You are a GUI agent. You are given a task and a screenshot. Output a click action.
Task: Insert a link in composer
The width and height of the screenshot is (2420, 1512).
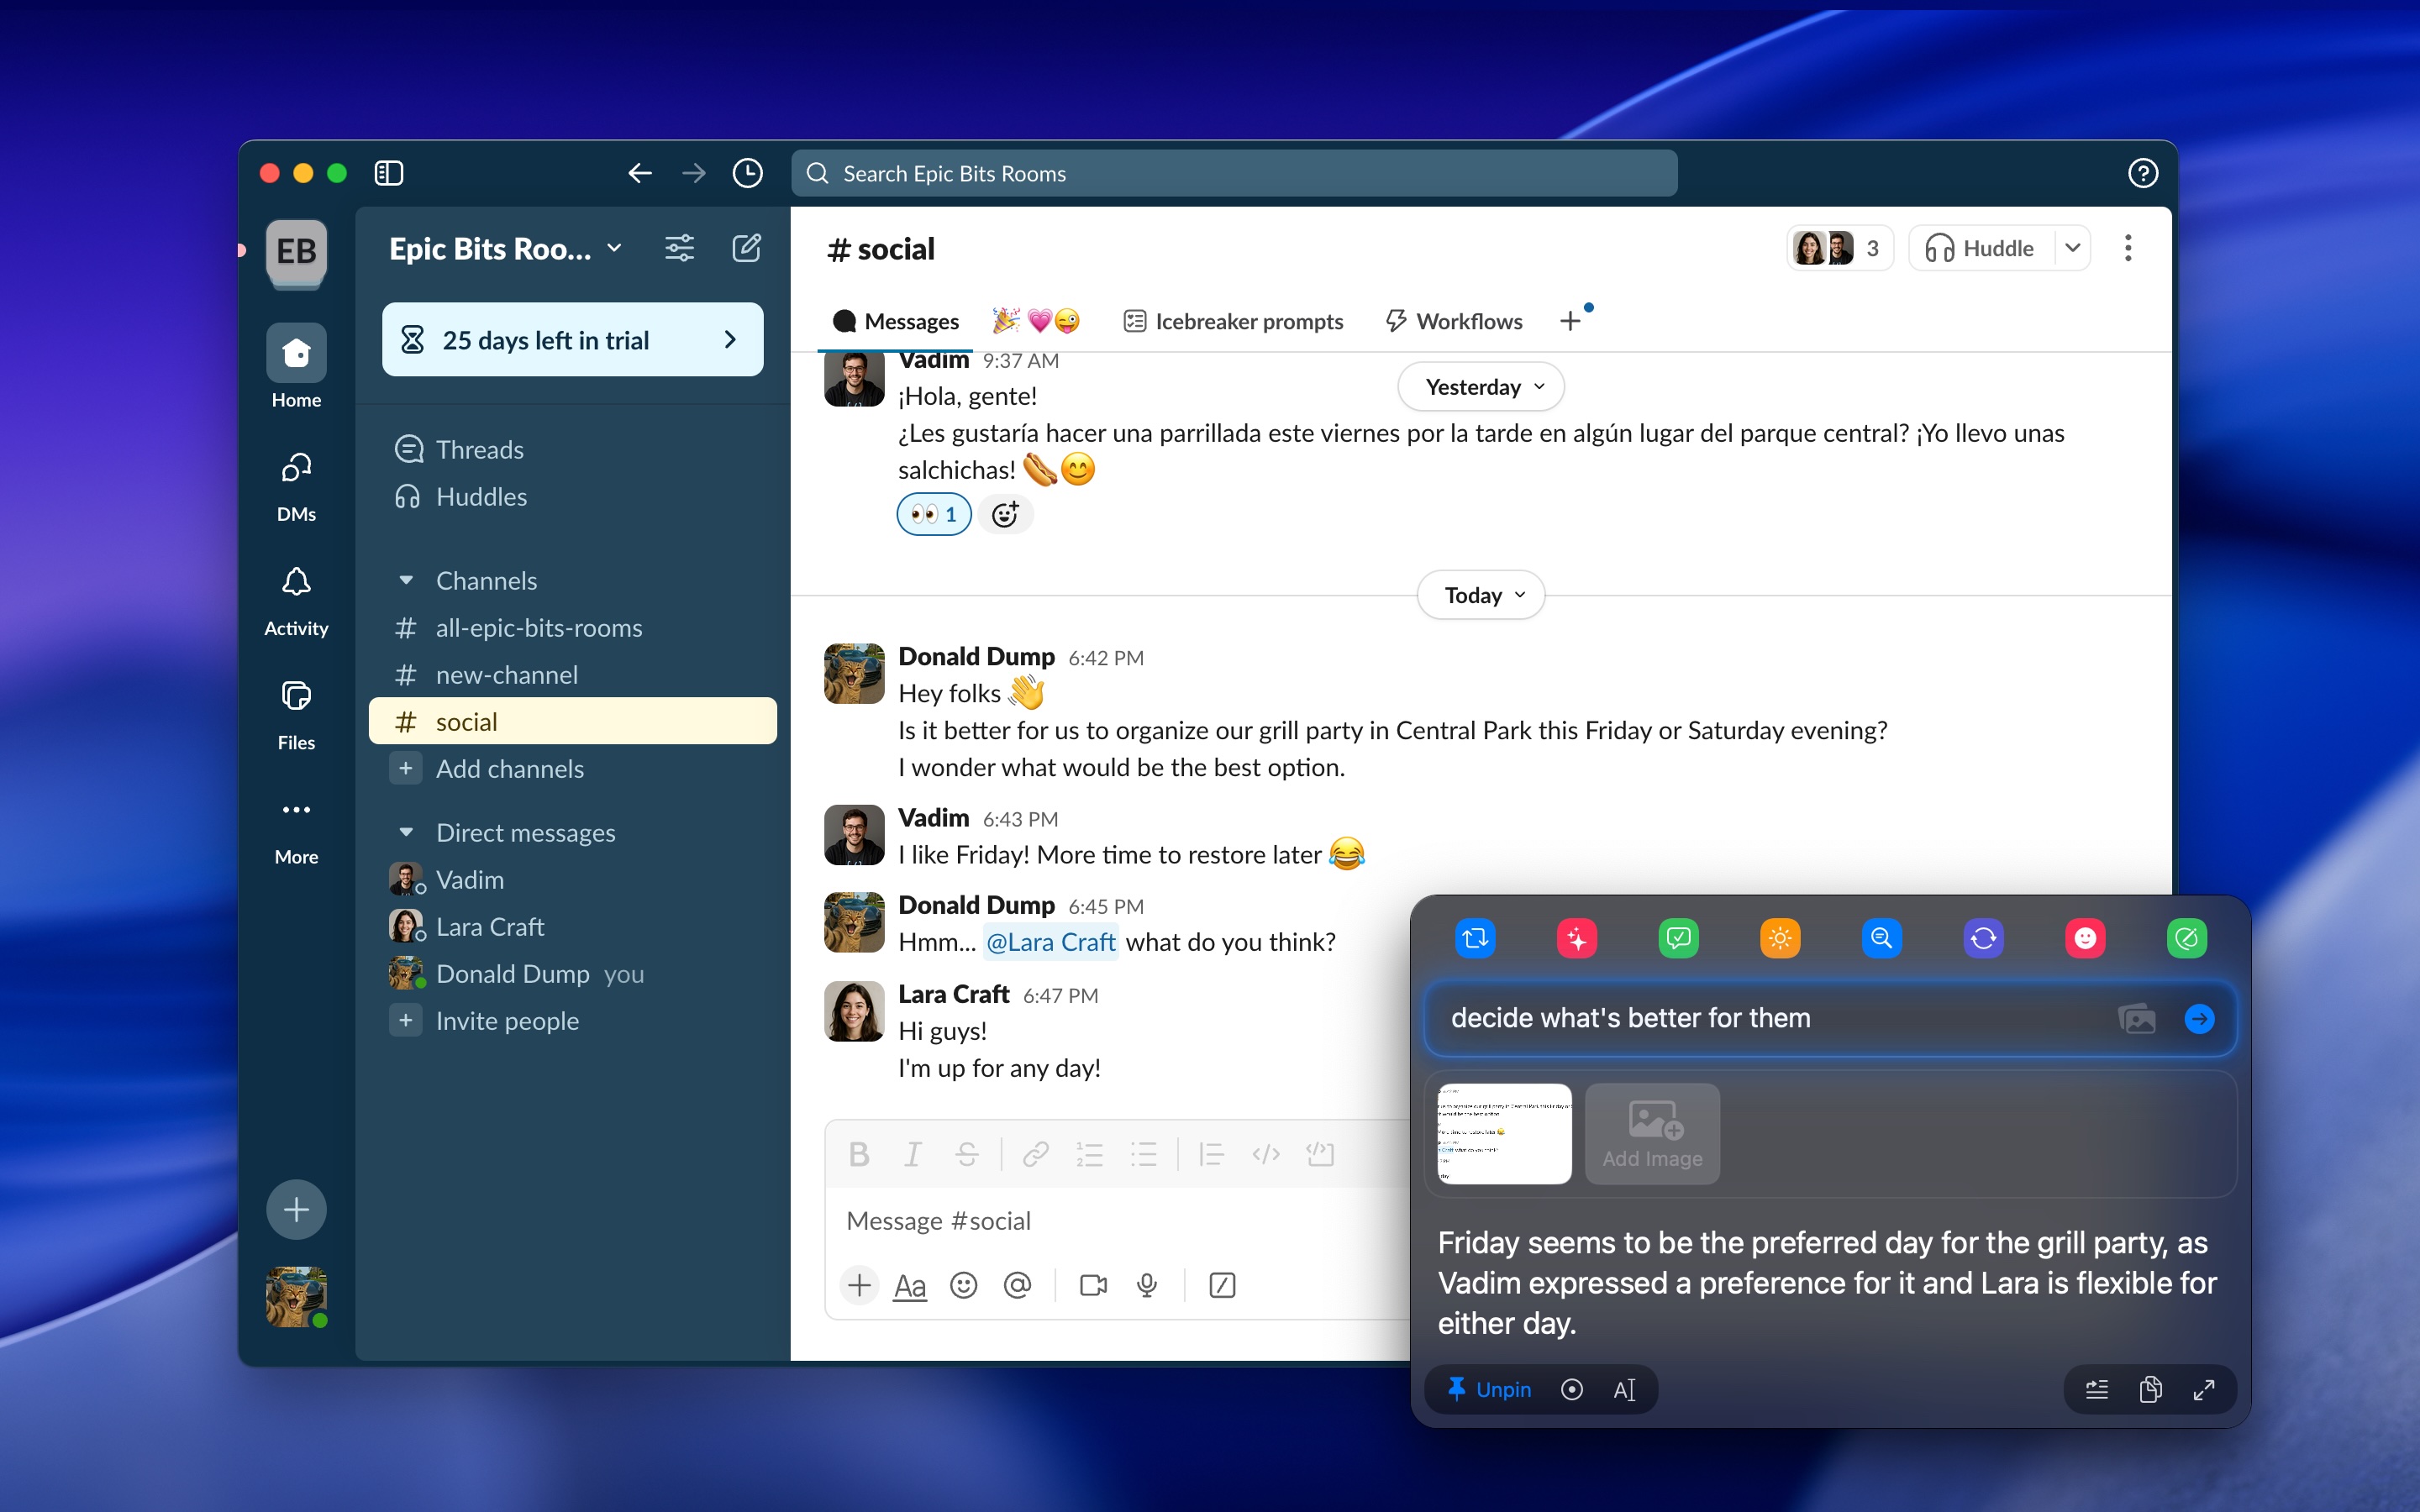point(1035,1154)
